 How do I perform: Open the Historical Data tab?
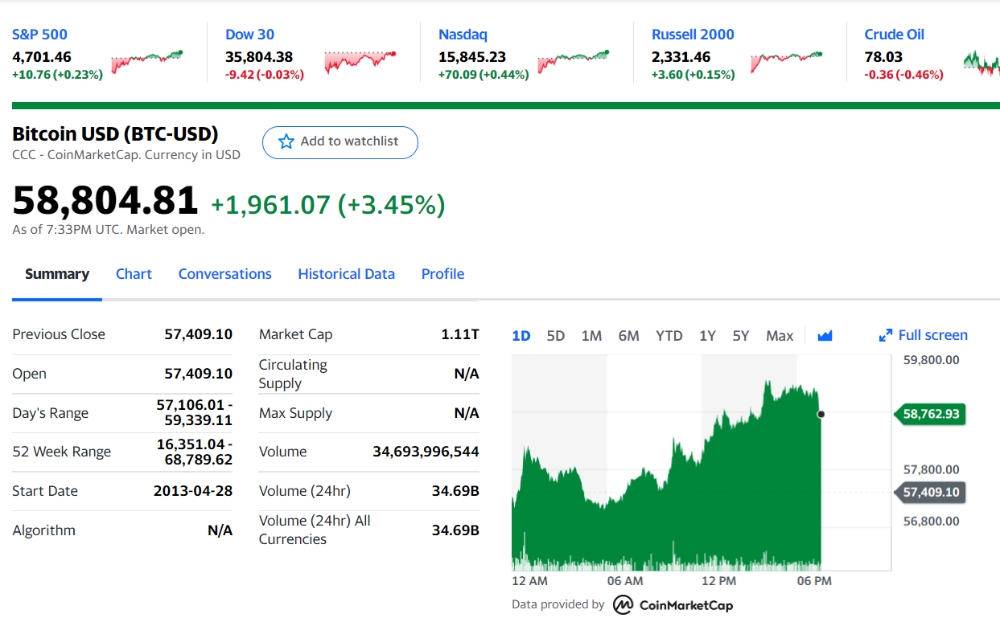(346, 274)
